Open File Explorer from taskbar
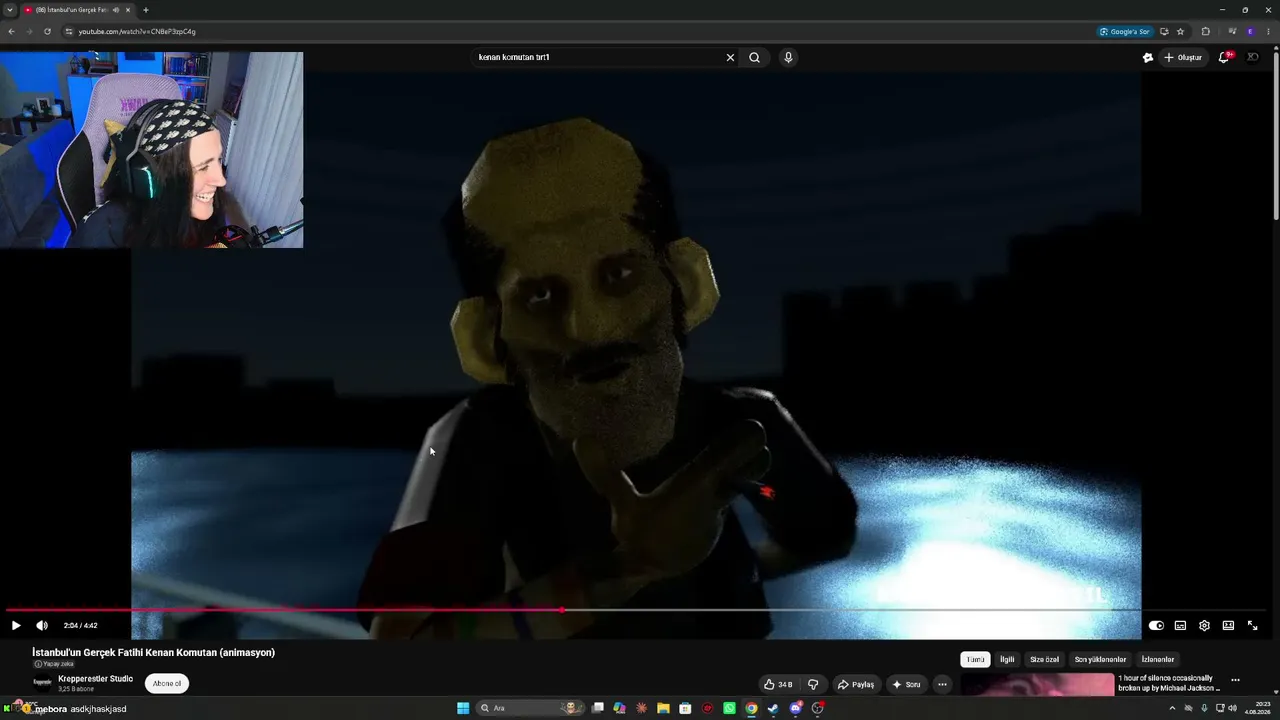This screenshot has height=720, width=1280. (663, 709)
